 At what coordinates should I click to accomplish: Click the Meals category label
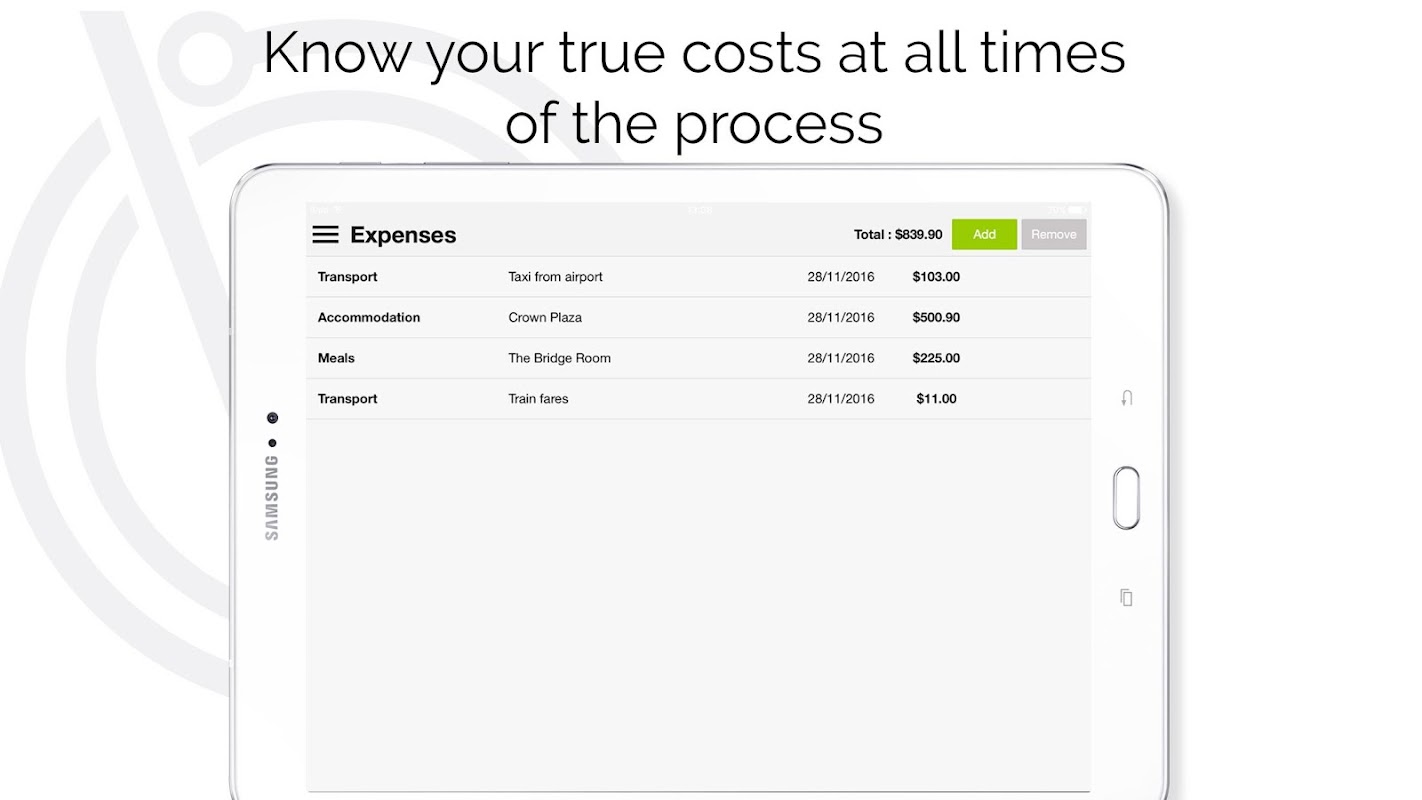click(x=336, y=358)
